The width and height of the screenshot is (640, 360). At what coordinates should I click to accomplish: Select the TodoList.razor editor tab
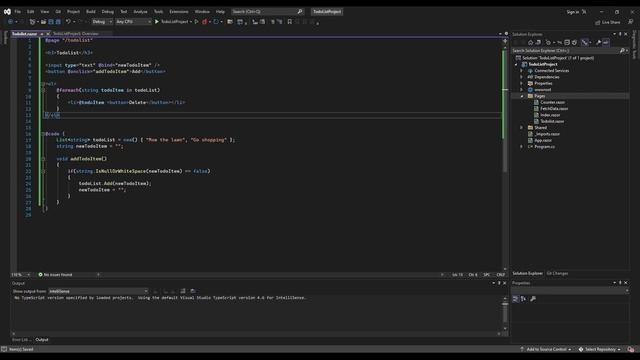(x=24, y=34)
